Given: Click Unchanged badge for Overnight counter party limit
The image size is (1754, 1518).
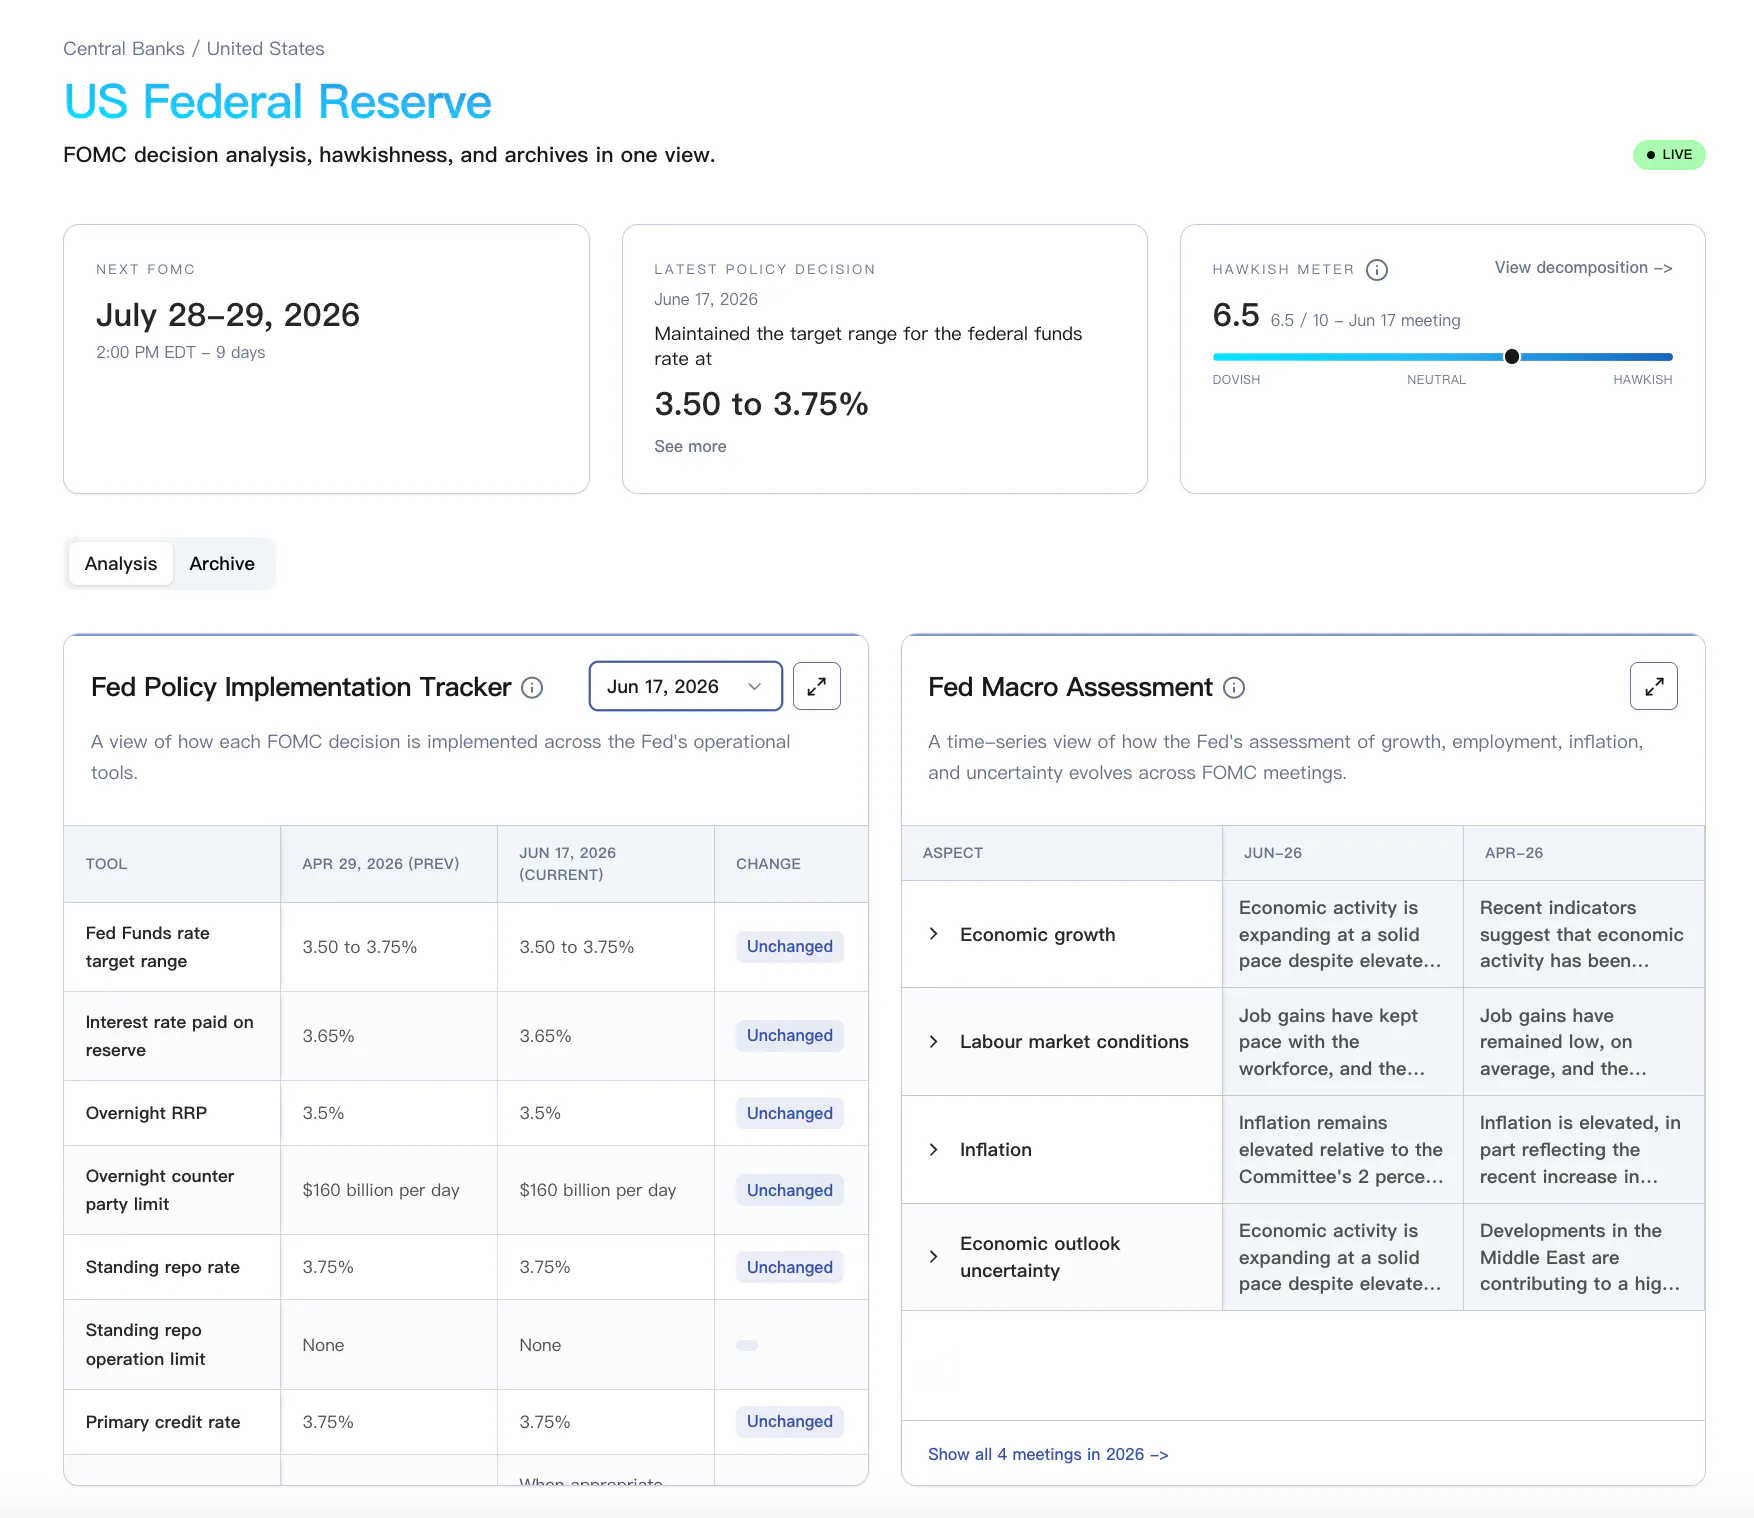Looking at the screenshot, I should point(790,1190).
